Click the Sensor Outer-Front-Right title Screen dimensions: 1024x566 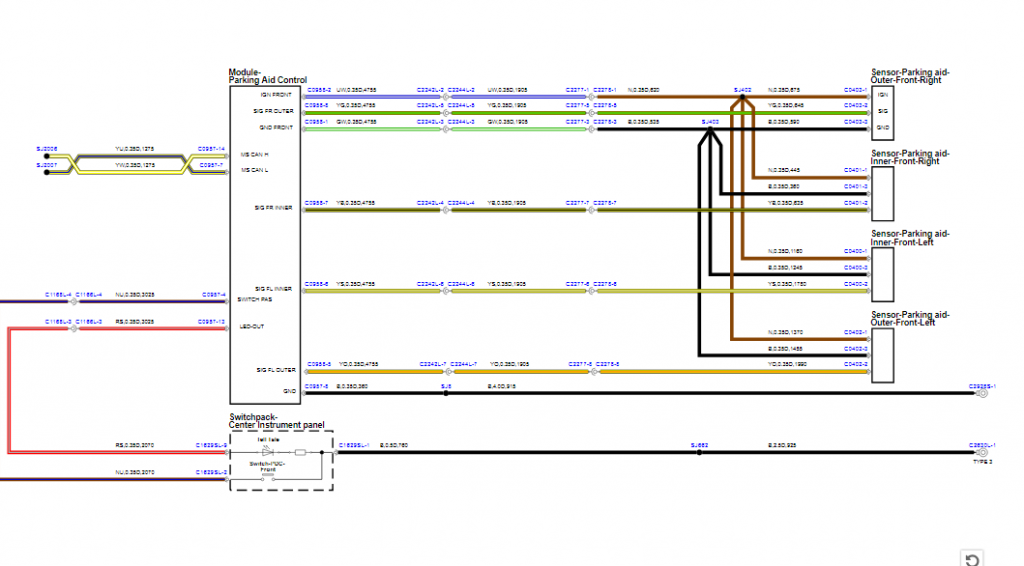click(910, 76)
